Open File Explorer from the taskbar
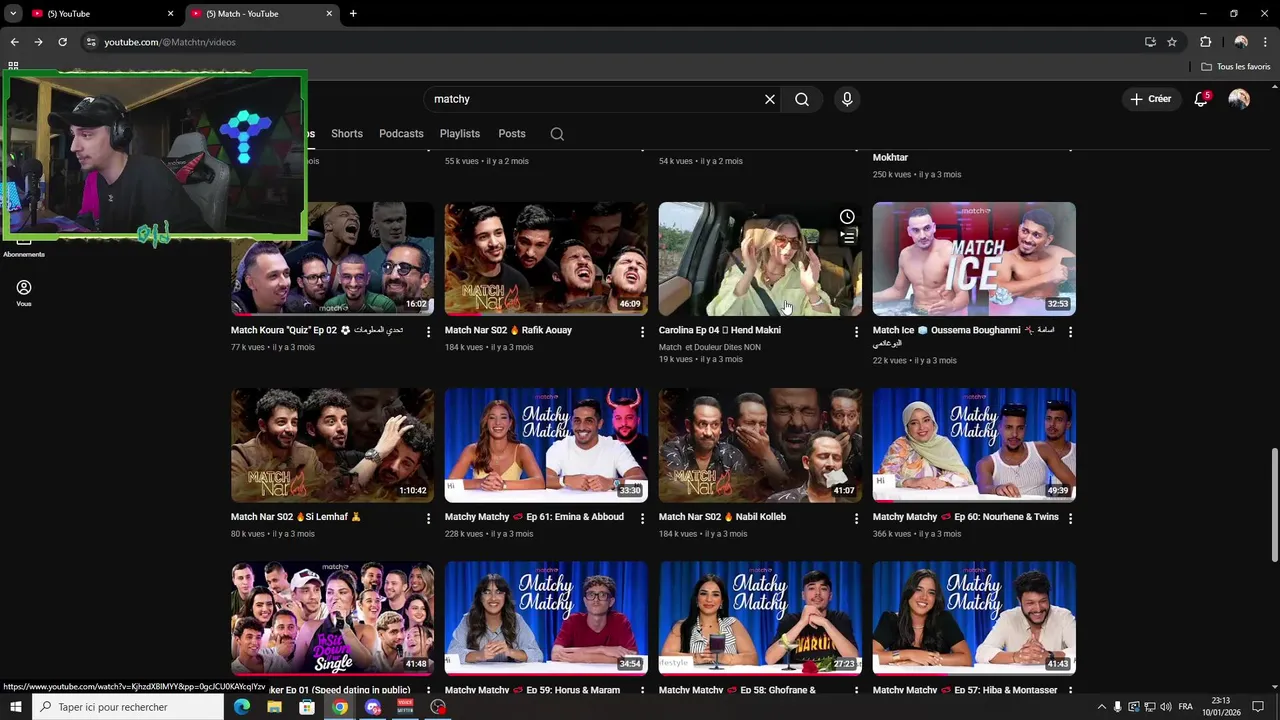 point(274,707)
